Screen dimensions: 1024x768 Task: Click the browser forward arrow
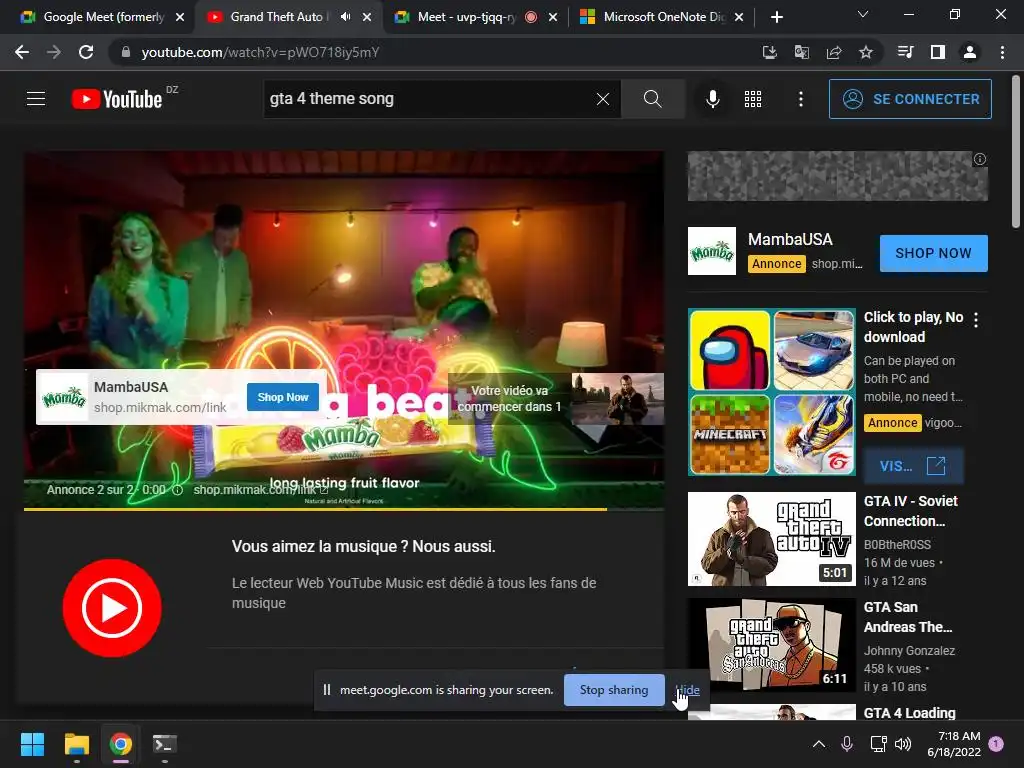coord(54,52)
